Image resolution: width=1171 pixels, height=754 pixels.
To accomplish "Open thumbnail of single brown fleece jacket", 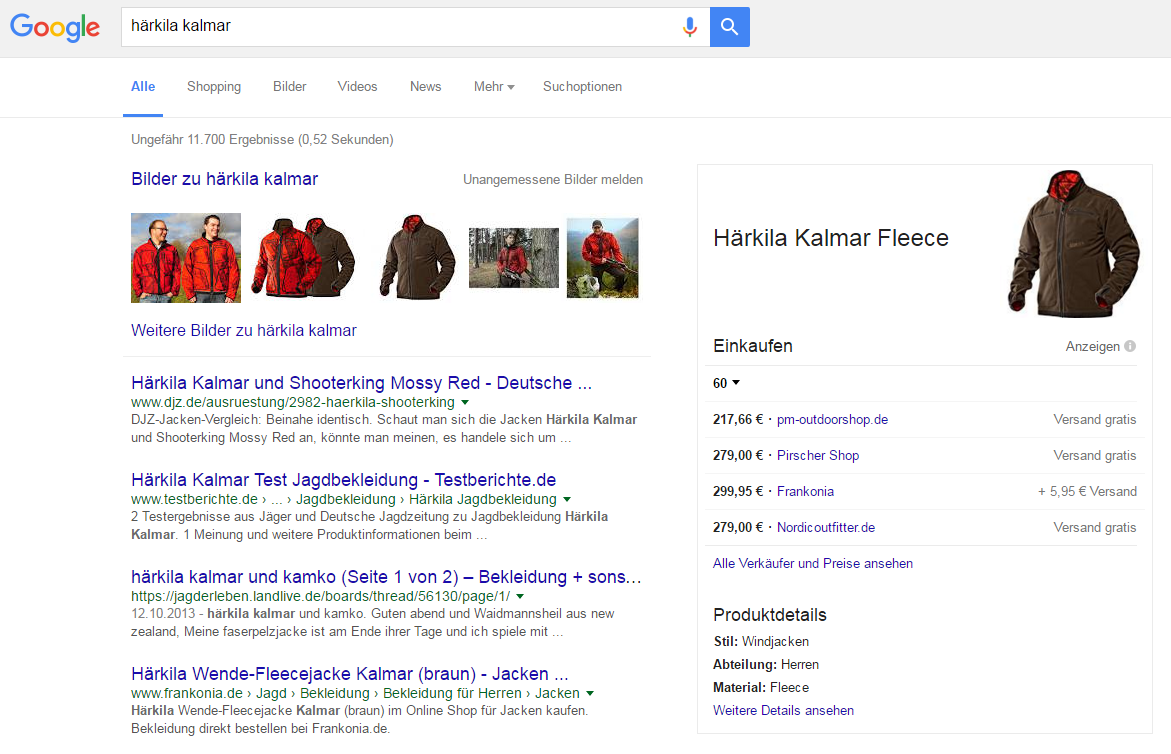I will 417,258.
